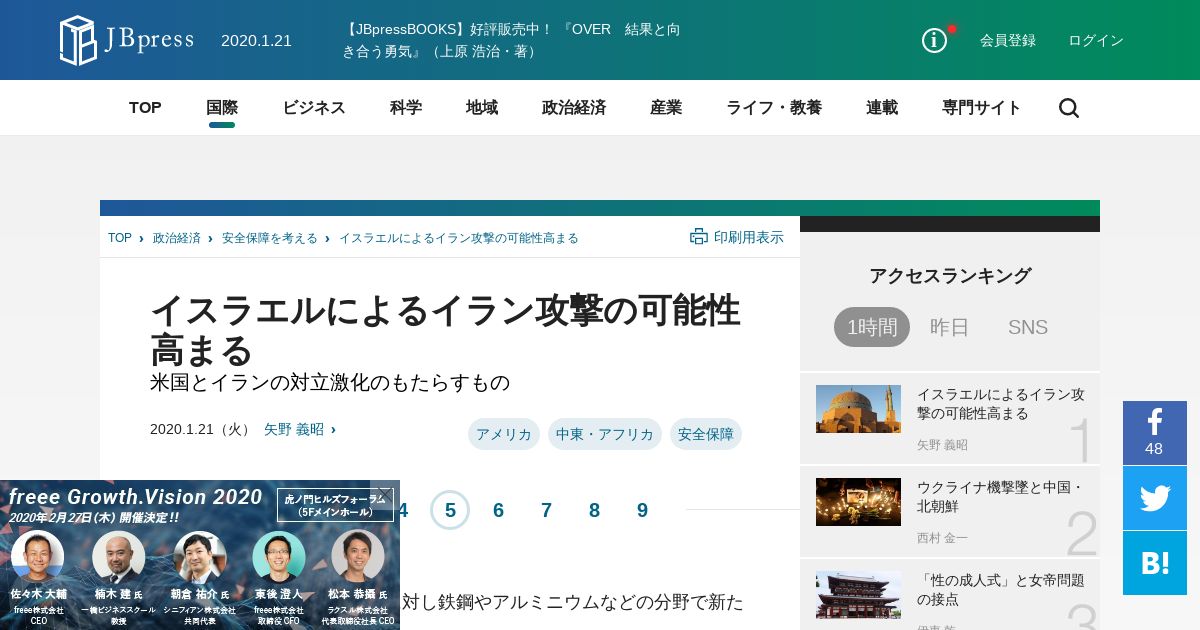This screenshot has height=630, width=1200.
Task: Click the ログイン login link
Action: tap(1096, 40)
